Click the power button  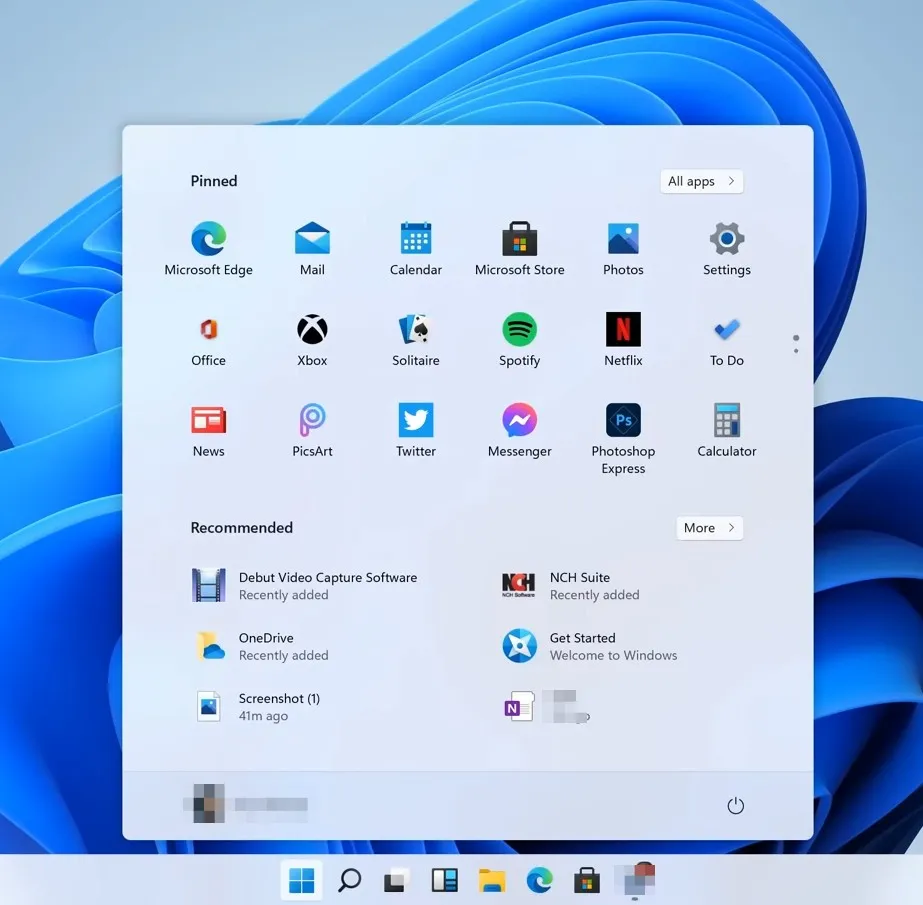736,805
